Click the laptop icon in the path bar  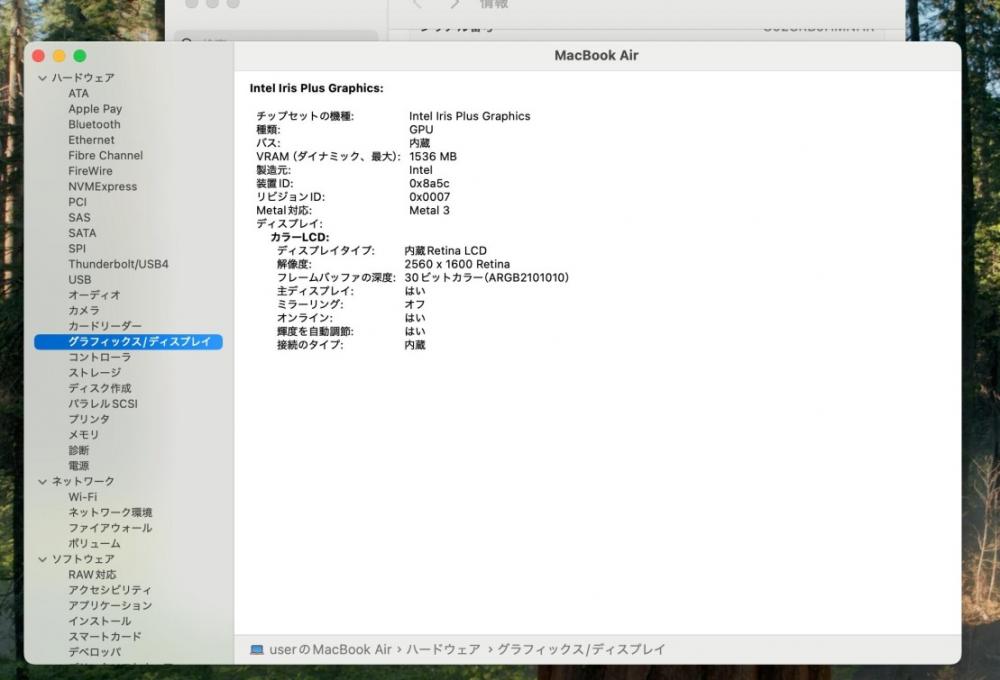tap(257, 650)
